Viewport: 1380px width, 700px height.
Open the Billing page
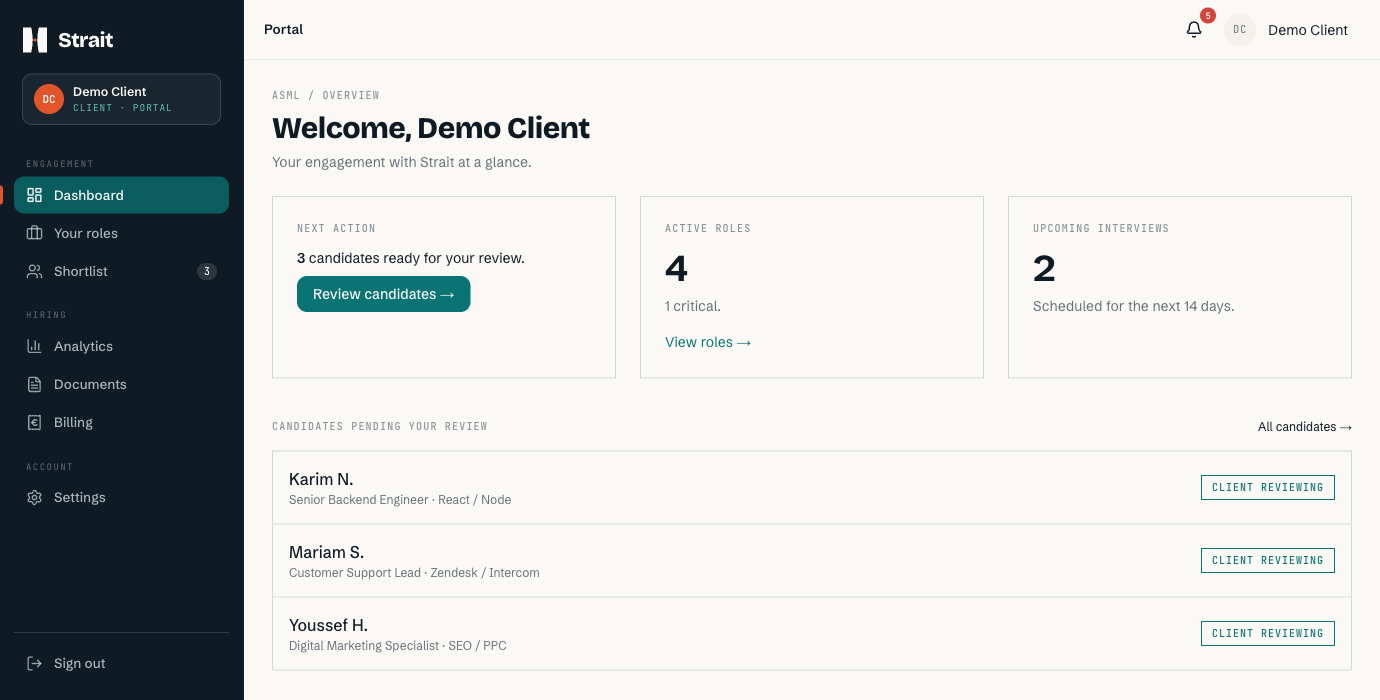point(121,422)
